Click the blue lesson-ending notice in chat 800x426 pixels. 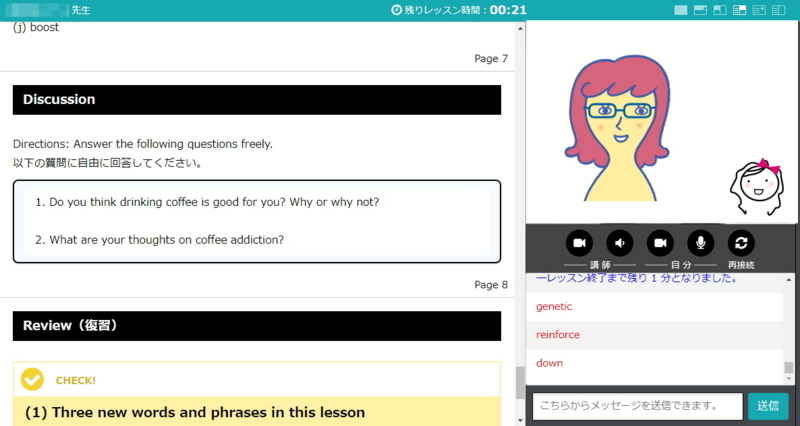(636, 279)
